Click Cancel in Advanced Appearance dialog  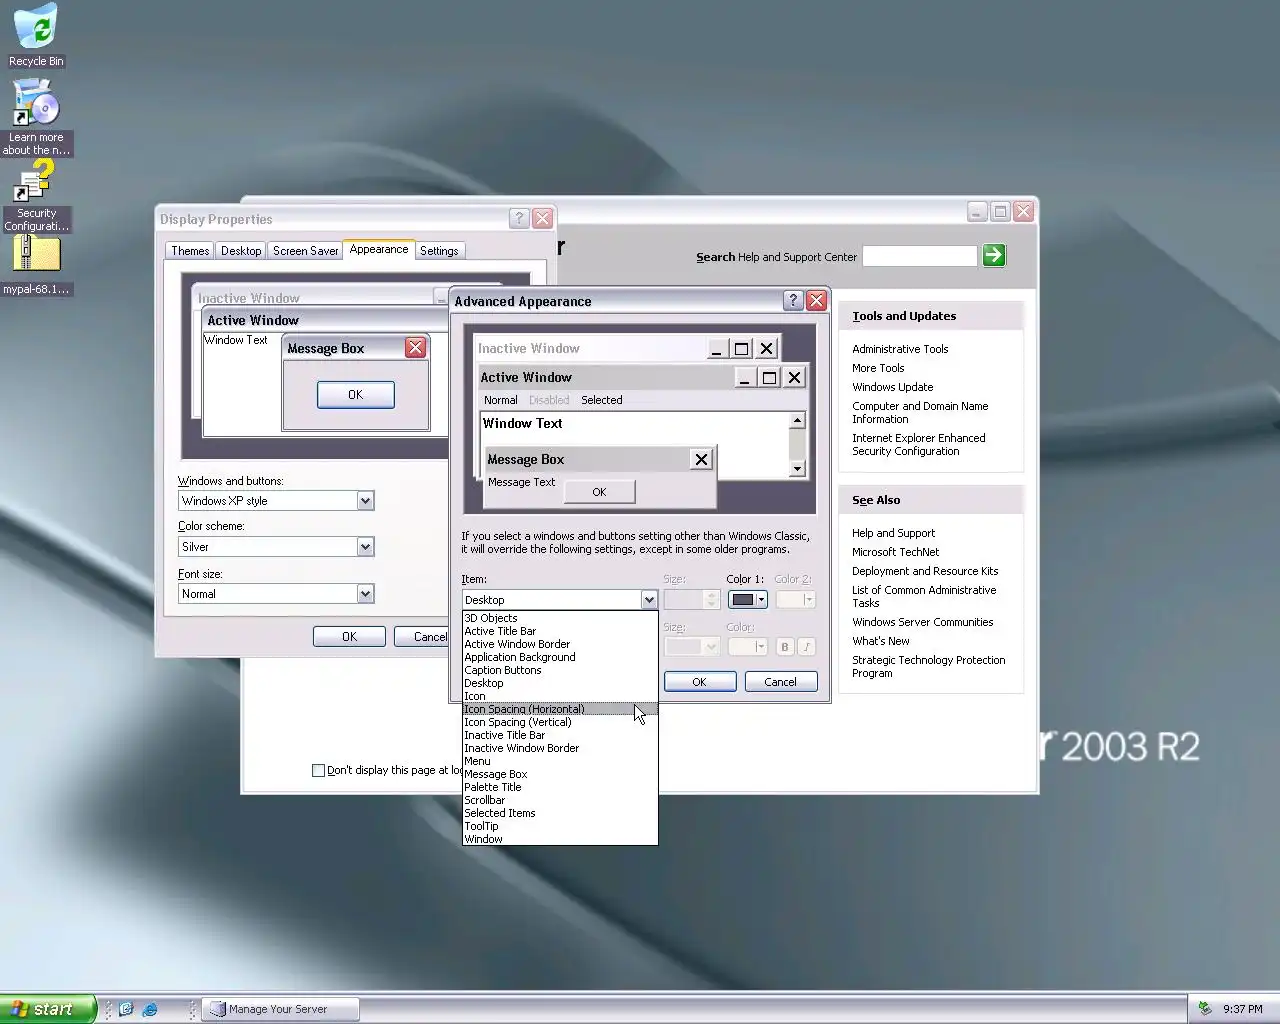tap(781, 682)
